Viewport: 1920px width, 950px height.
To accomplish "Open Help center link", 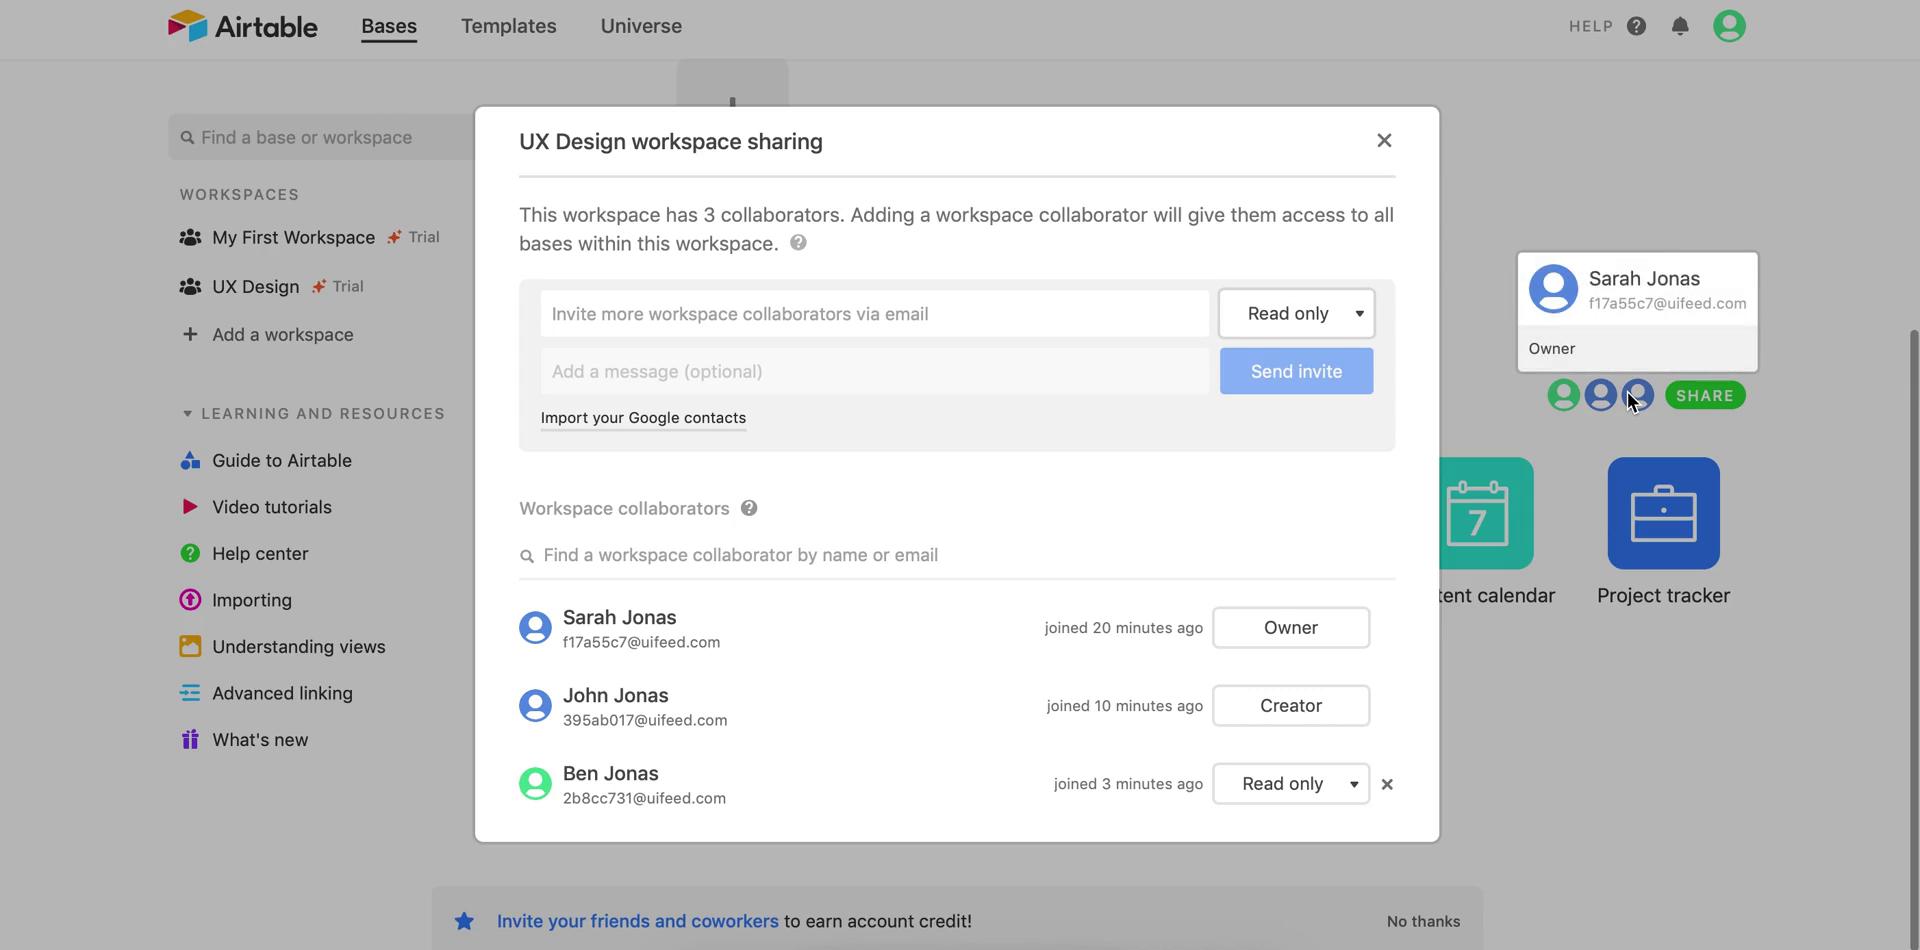I will pyautogui.click(x=260, y=554).
